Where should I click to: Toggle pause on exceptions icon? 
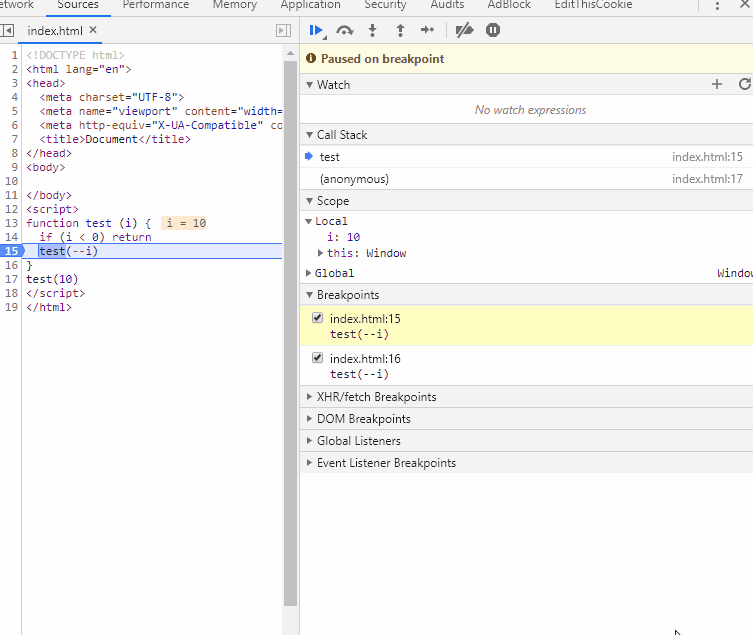pos(493,31)
